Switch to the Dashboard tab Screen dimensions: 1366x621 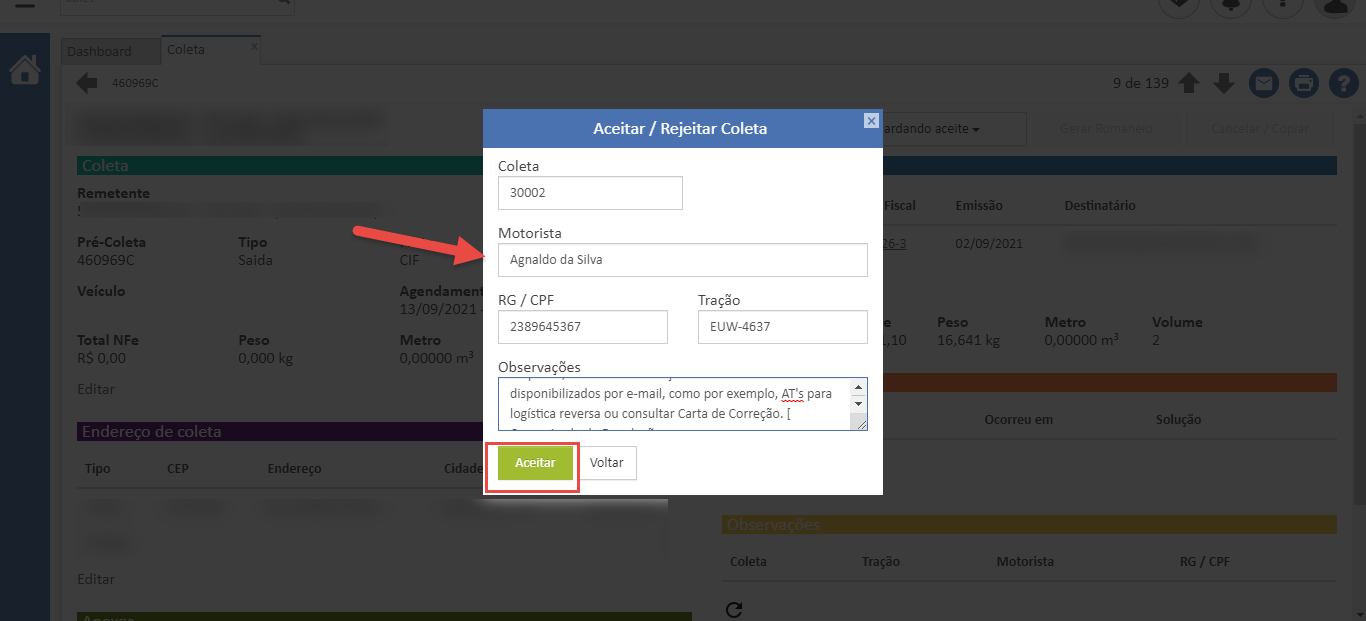99,51
